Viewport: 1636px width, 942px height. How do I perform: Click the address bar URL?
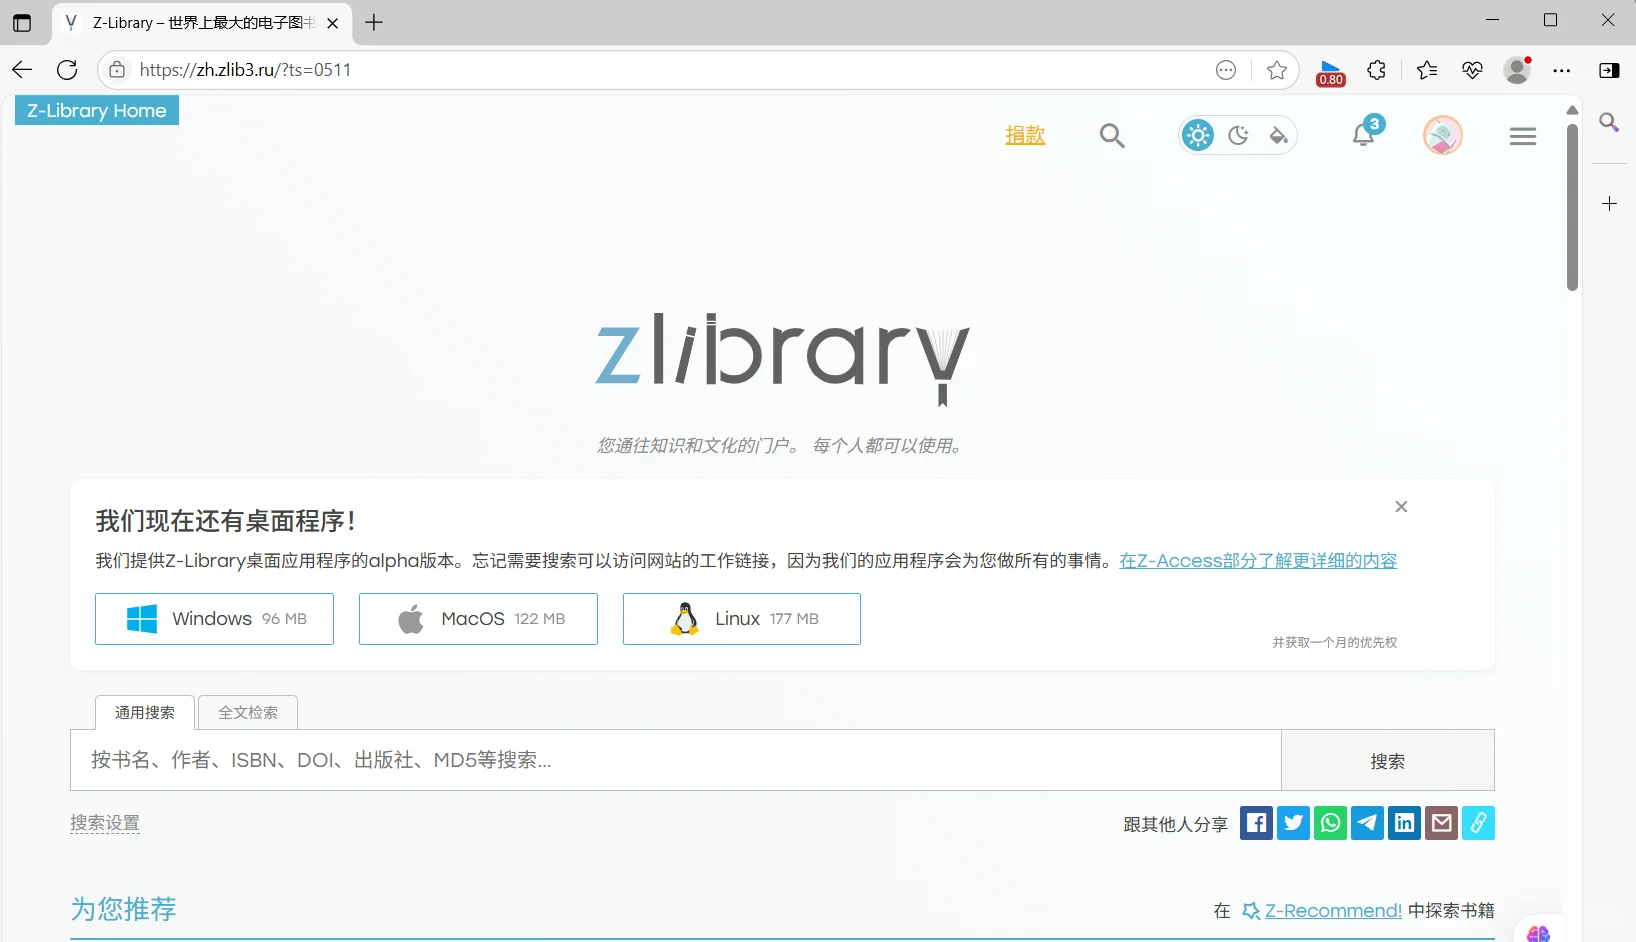246,70
